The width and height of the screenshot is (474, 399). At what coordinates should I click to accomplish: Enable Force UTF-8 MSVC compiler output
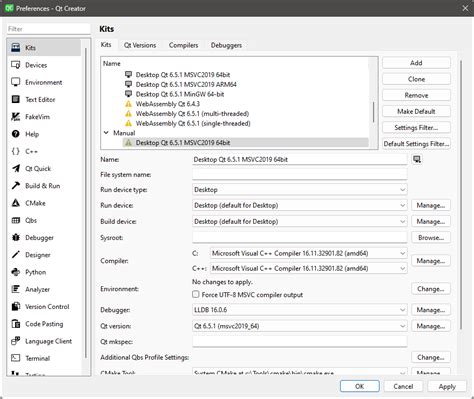point(196,294)
